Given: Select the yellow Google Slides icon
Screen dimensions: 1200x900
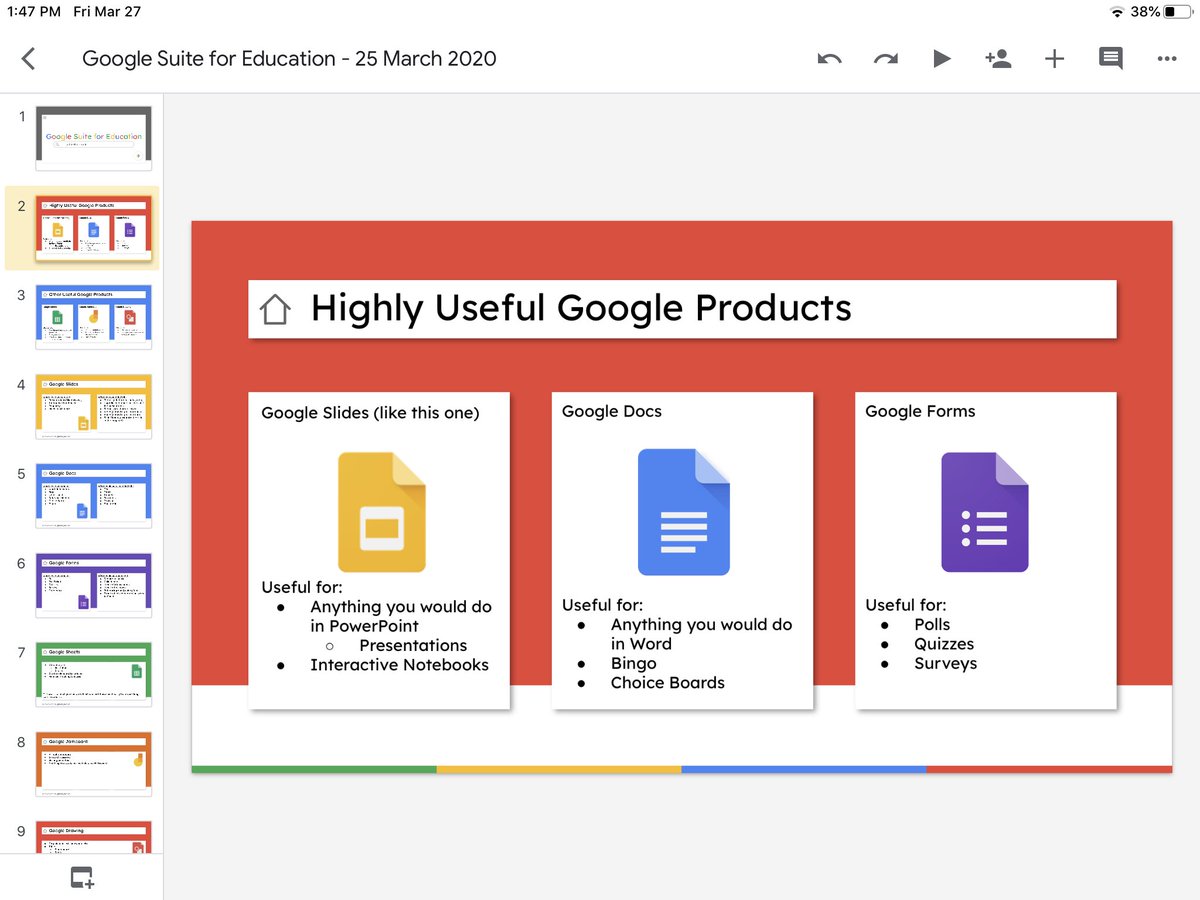Looking at the screenshot, I should tap(382, 512).
